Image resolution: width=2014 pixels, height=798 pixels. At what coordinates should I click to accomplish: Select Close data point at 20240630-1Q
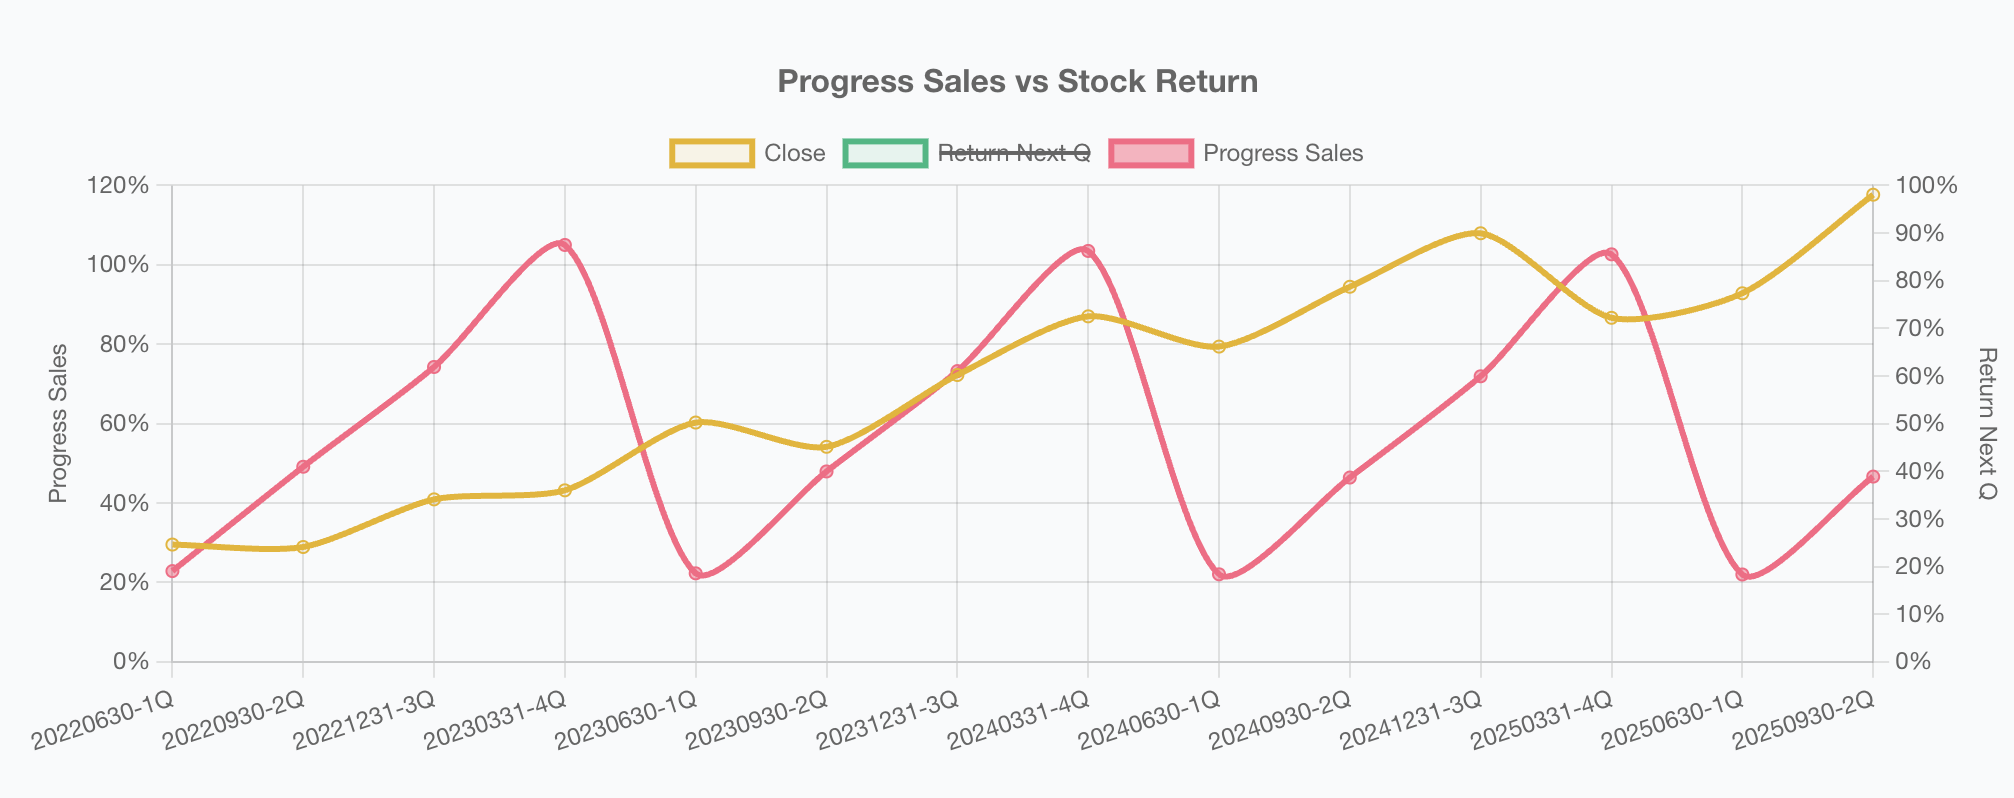(1219, 347)
